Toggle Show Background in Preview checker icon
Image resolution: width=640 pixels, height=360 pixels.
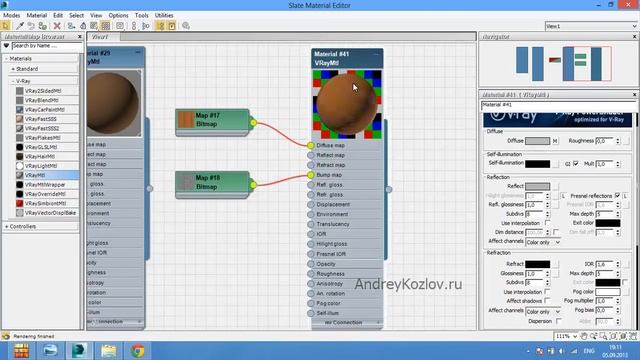click(x=105, y=26)
